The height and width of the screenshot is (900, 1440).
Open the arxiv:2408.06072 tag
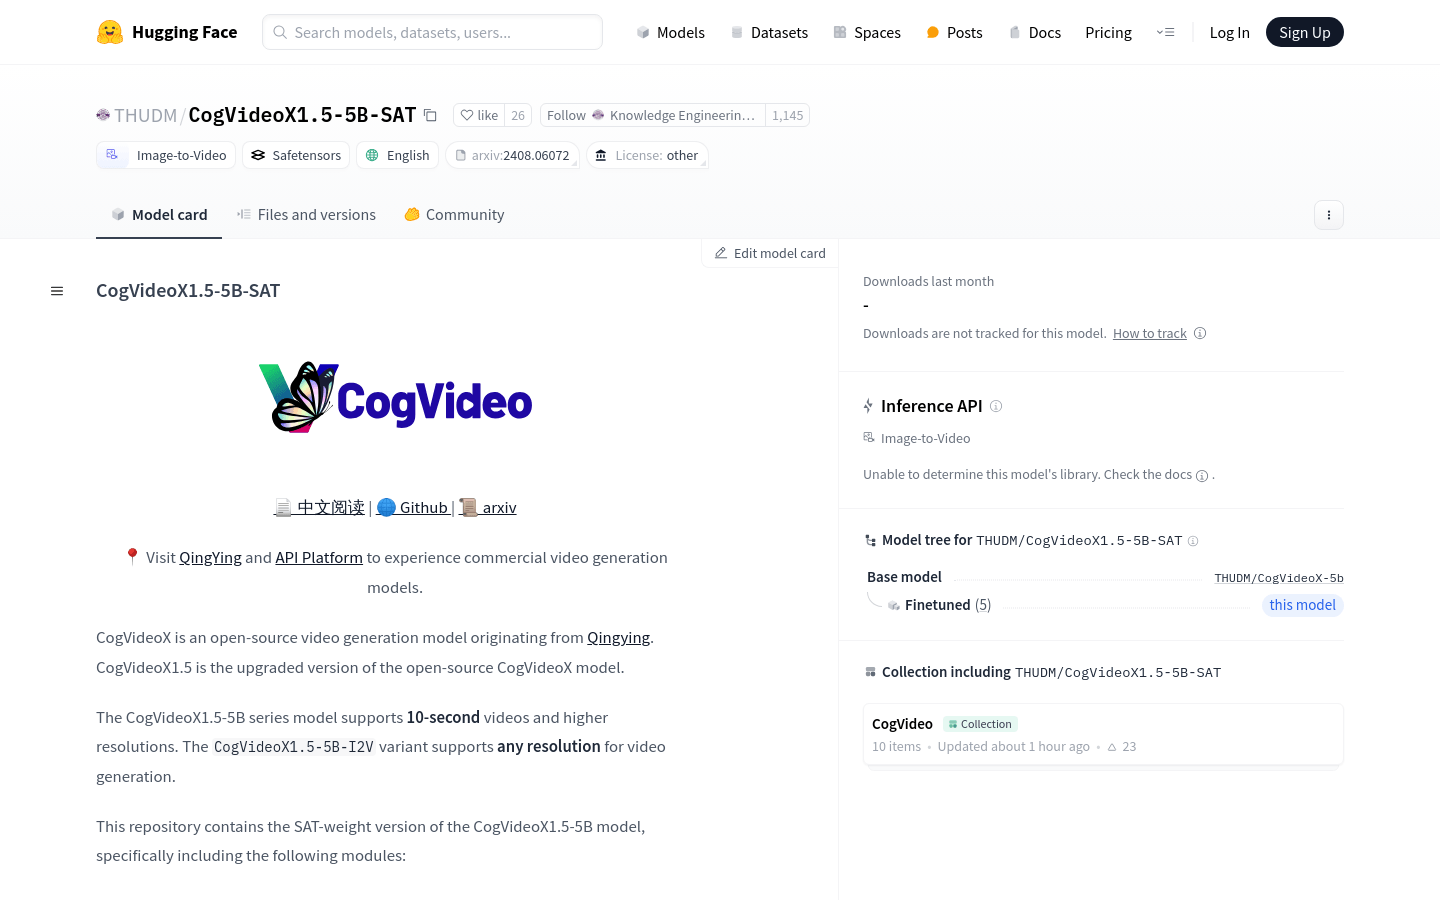(x=512, y=155)
